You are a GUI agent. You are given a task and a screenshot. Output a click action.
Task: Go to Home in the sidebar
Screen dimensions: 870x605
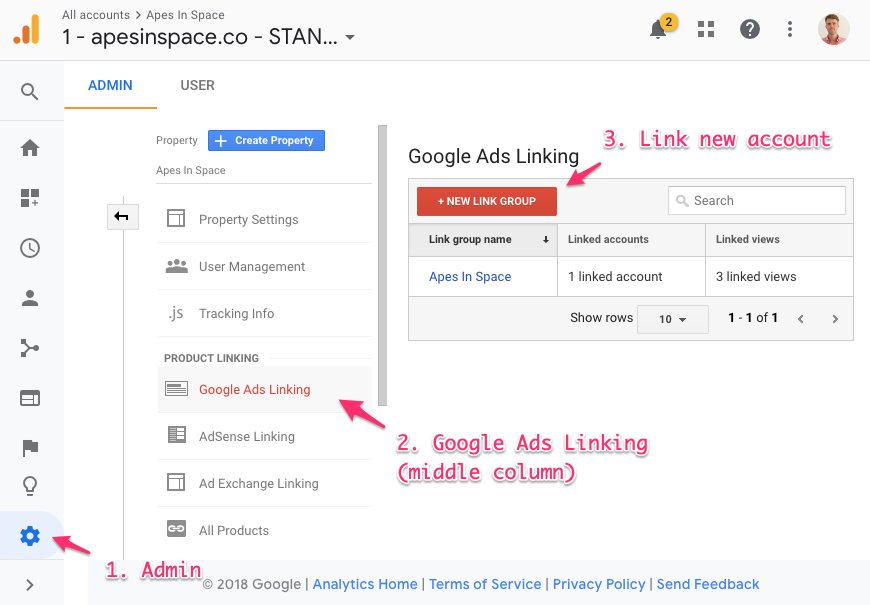click(x=30, y=148)
